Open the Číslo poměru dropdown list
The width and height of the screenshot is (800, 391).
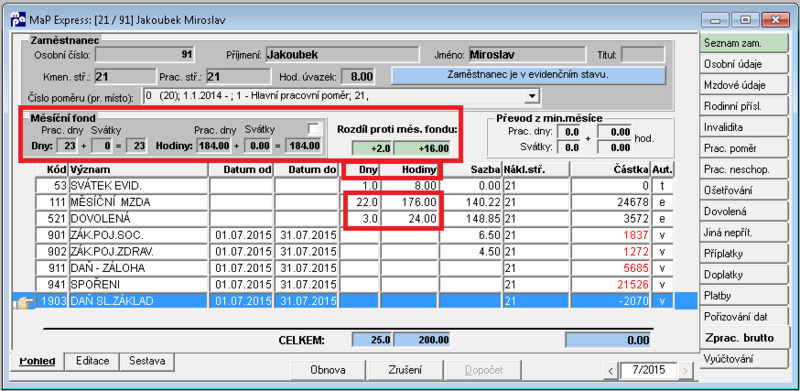[533, 95]
